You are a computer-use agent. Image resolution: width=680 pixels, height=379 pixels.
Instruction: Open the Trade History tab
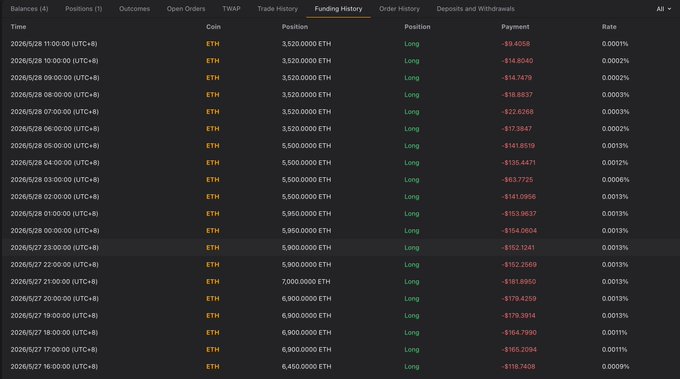(x=278, y=9)
